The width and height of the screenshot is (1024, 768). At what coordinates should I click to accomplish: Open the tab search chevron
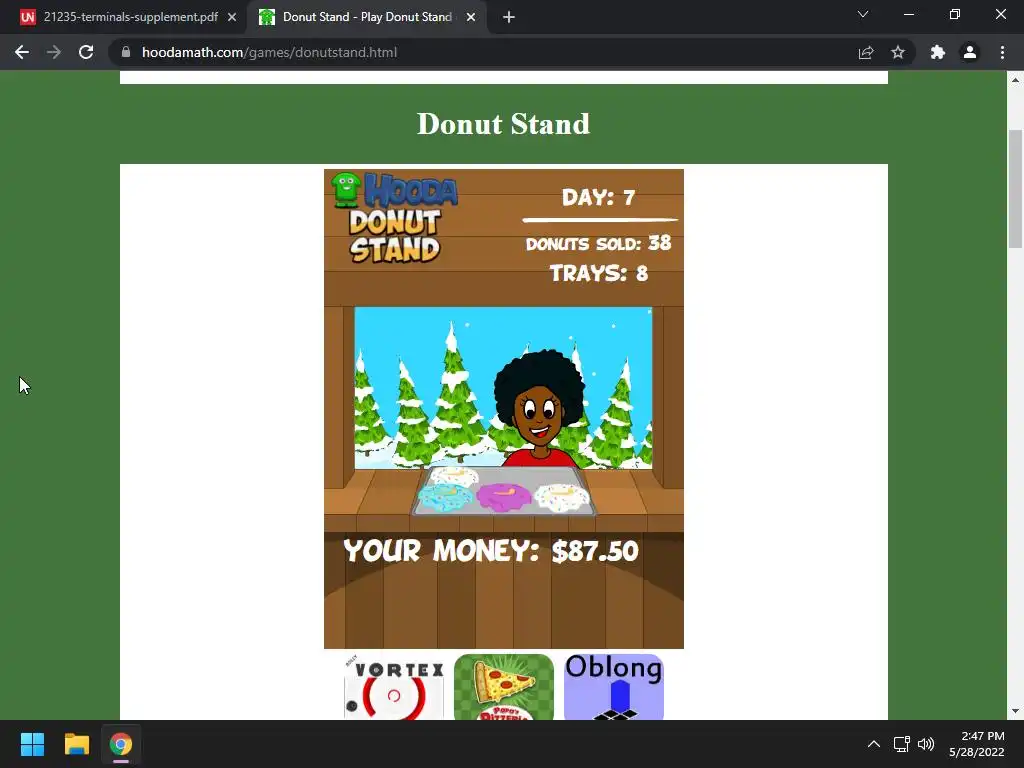point(863,14)
